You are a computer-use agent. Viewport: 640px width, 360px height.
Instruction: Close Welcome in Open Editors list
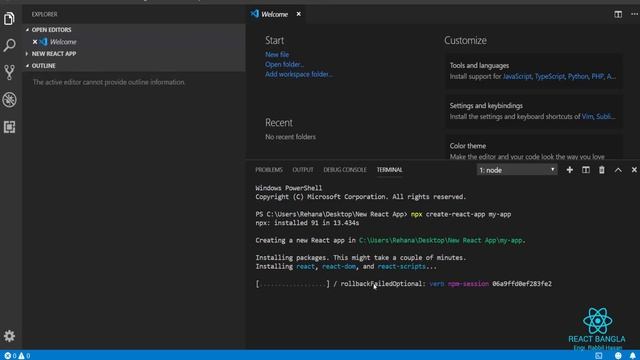click(x=35, y=42)
